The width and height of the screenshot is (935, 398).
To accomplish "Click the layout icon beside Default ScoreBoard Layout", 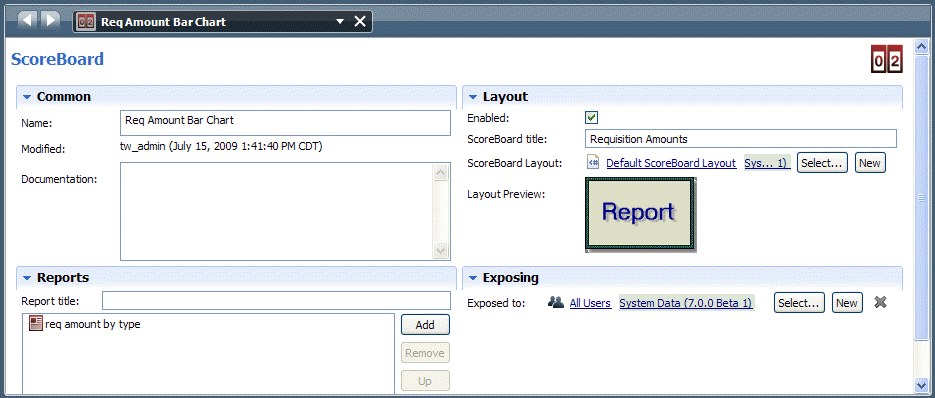I will [x=593, y=162].
